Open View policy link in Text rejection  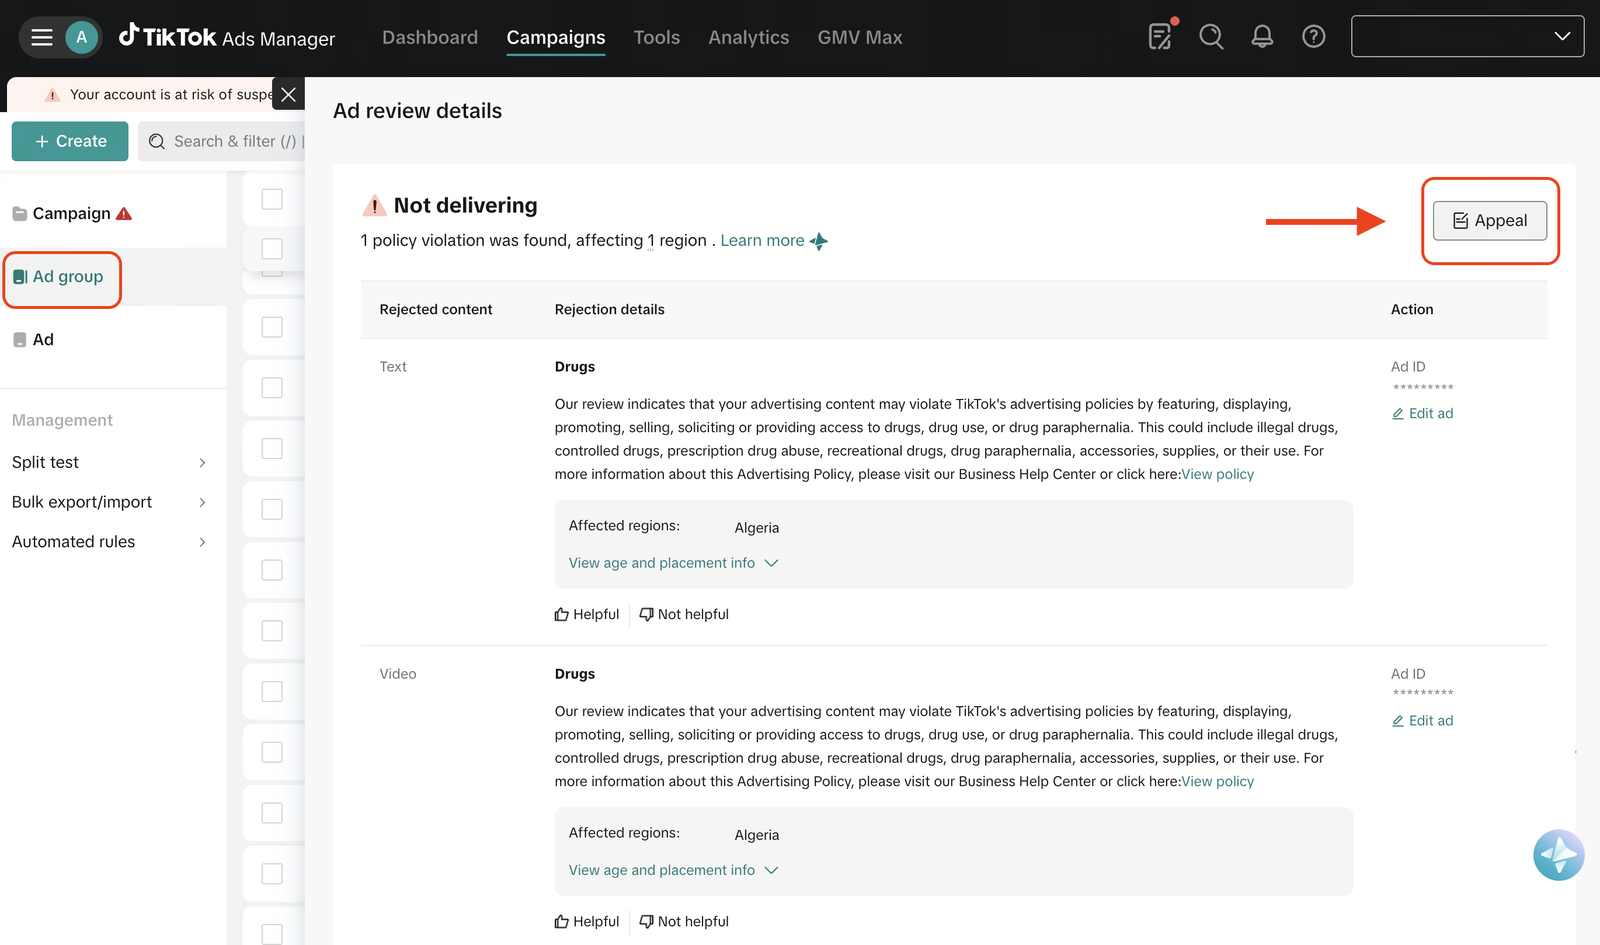pyautogui.click(x=1217, y=474)
